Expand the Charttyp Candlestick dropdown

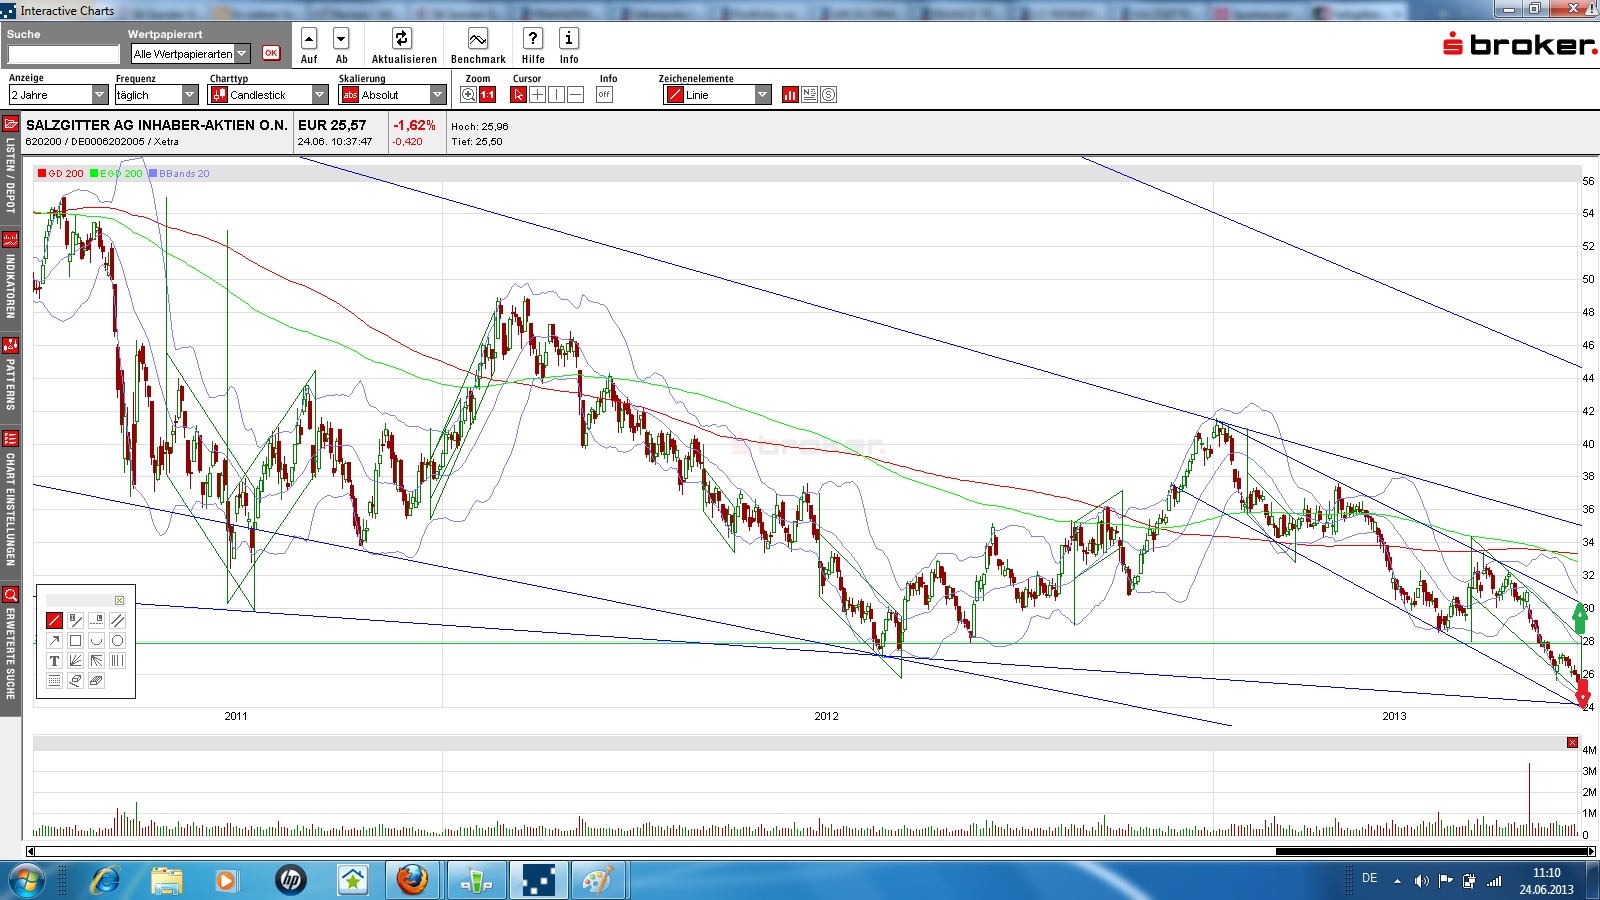268,95
